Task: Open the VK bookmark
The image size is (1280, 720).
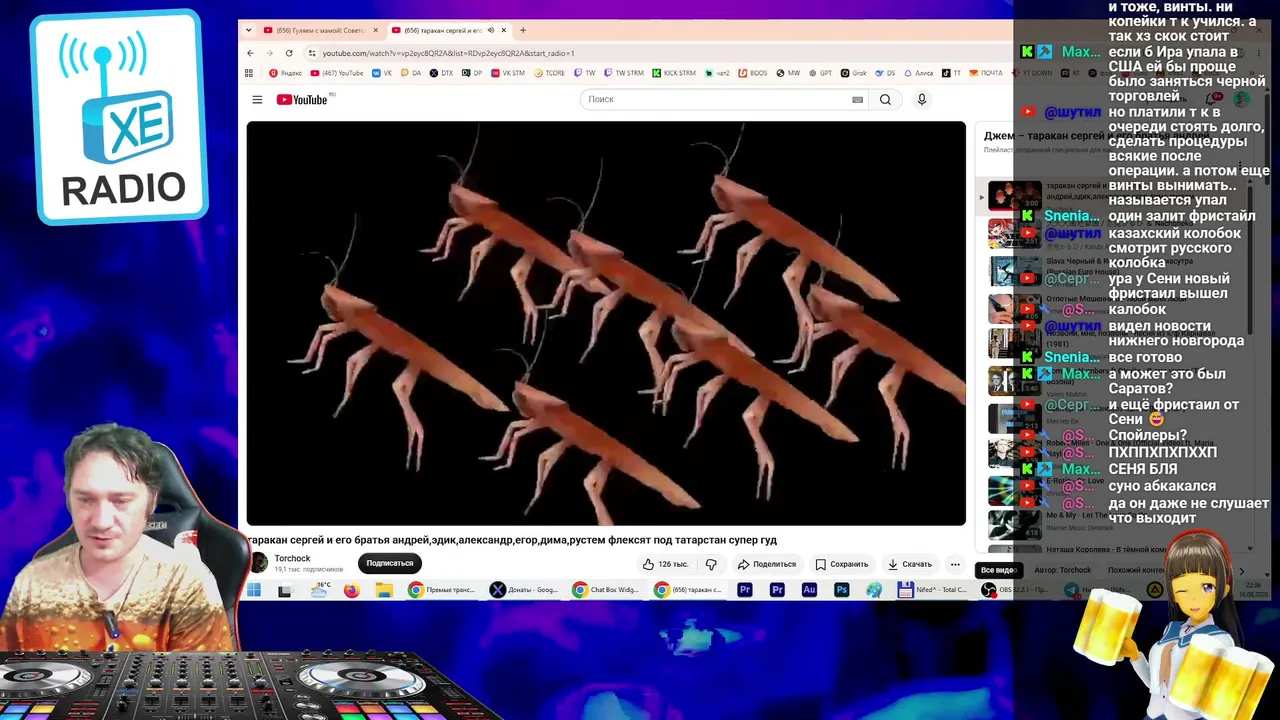Action: click(382, 73)
